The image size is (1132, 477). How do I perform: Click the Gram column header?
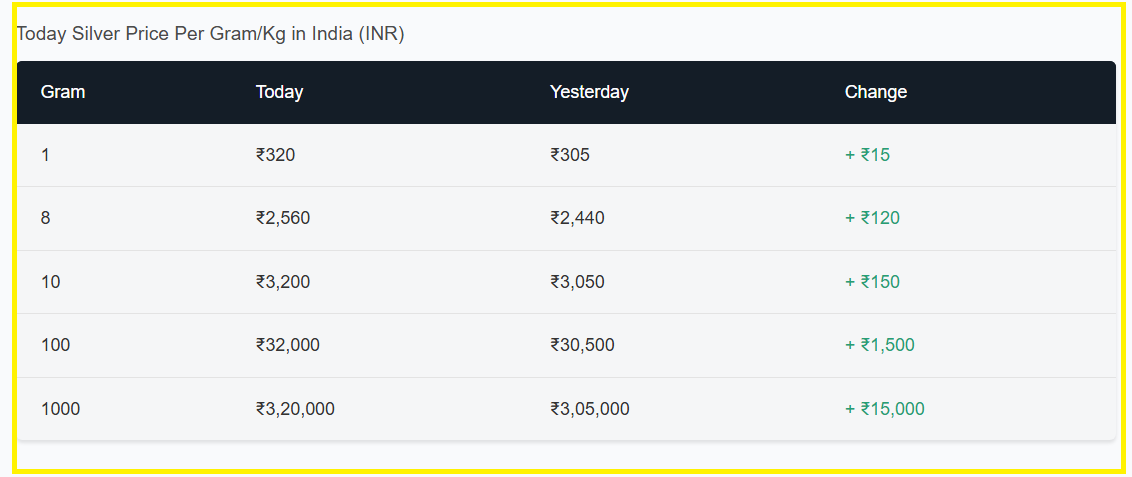63,92
